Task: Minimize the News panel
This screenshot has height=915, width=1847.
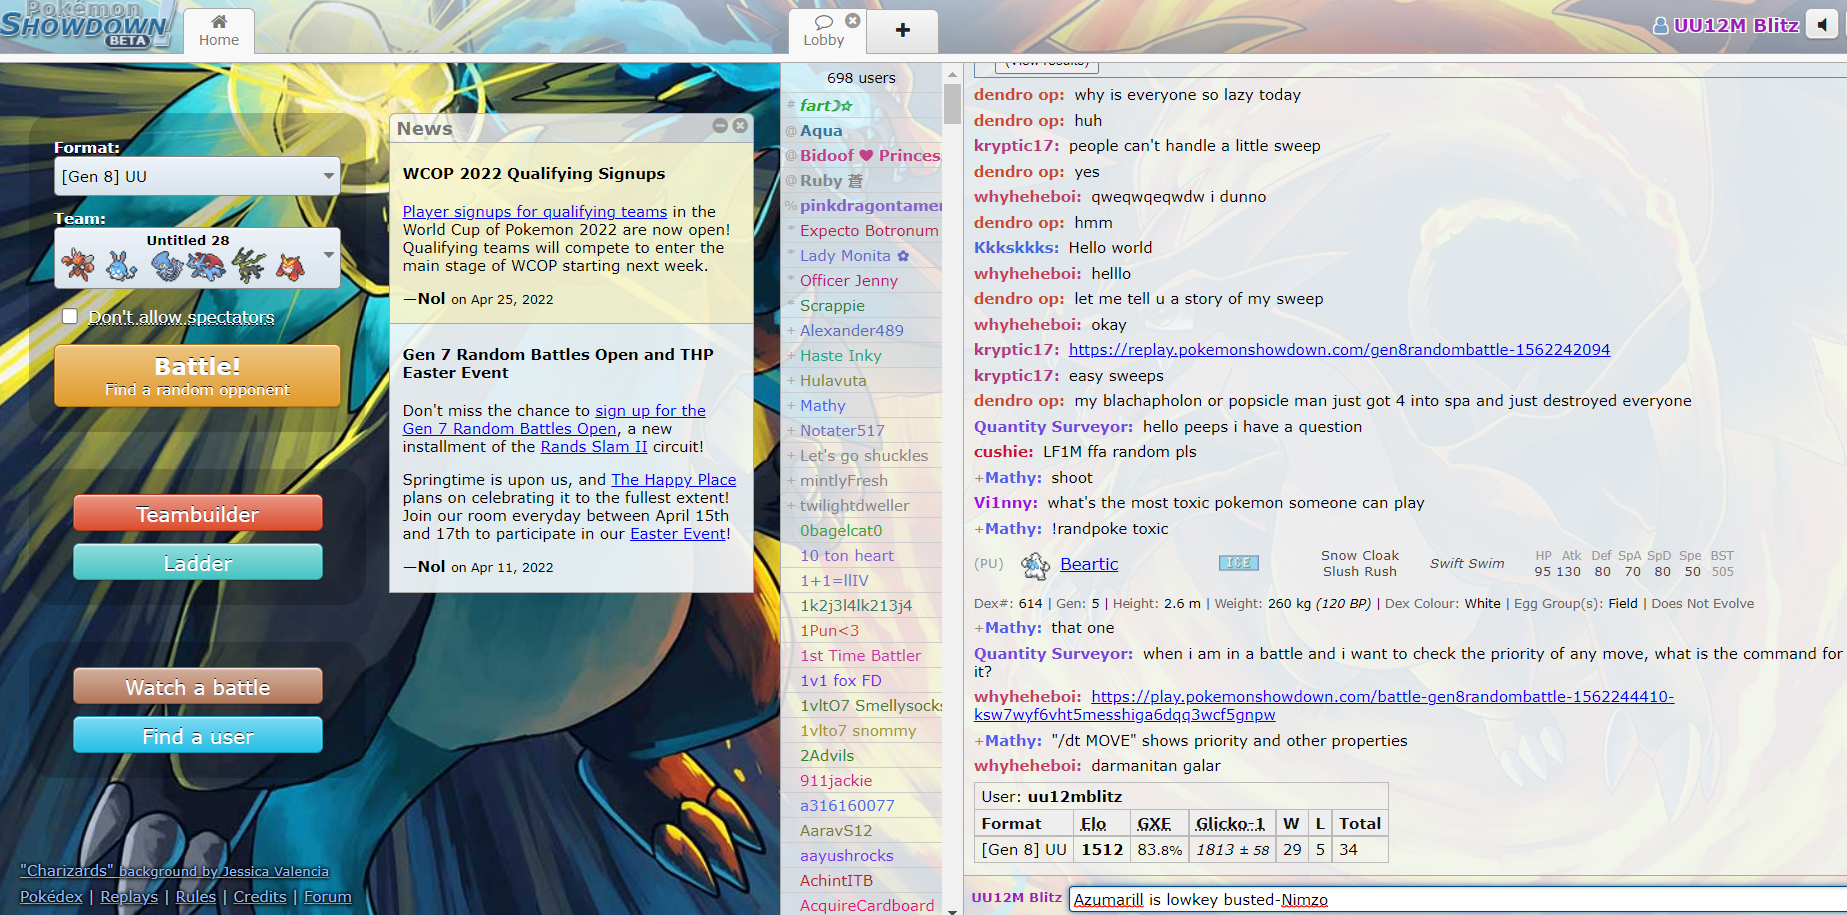Action: [720, 125]
